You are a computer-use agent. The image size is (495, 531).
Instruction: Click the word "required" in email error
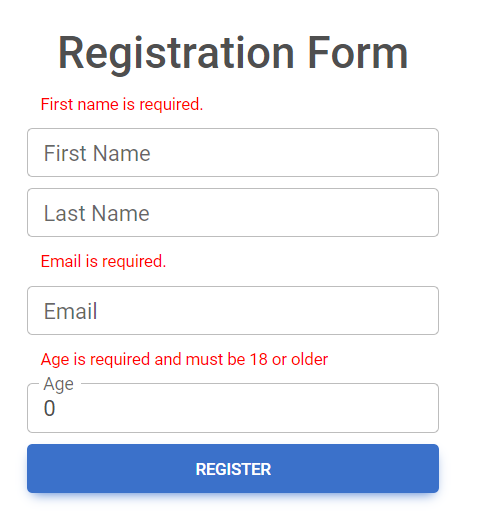(x=134, y=262)
